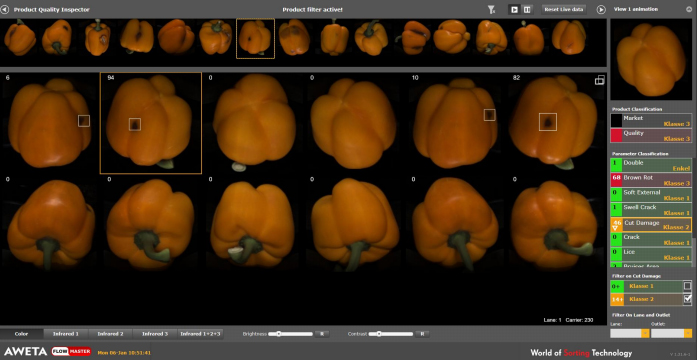
Task: Select the paused split view mode icon
Action: pyautogui.click(x=527, y=9)
